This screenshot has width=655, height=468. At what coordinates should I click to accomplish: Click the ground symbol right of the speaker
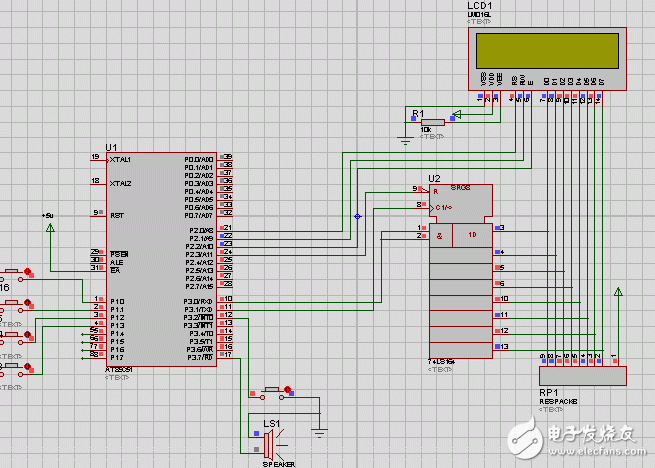tap(320, 431)
